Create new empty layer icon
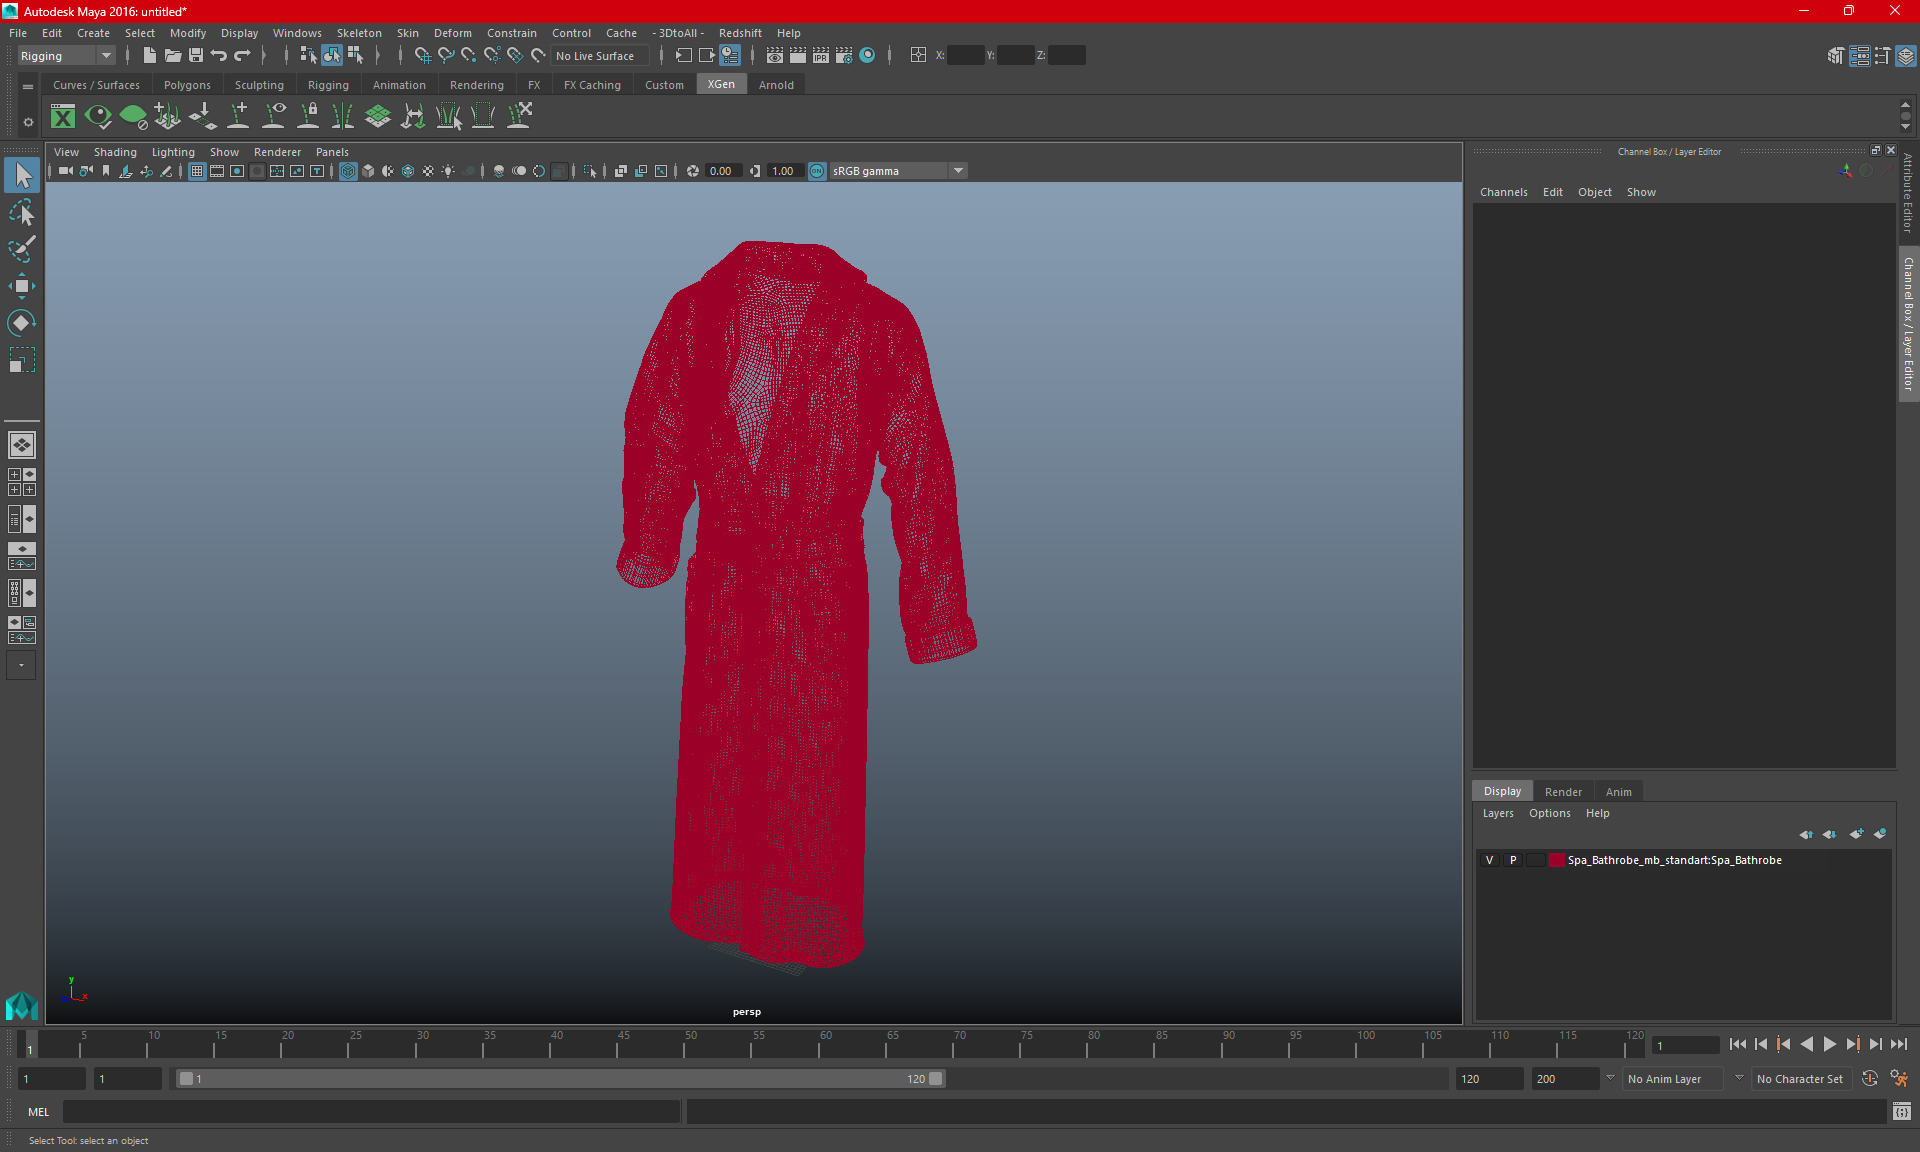Screen dimensions: 1920x1152 pos(1857,834)
